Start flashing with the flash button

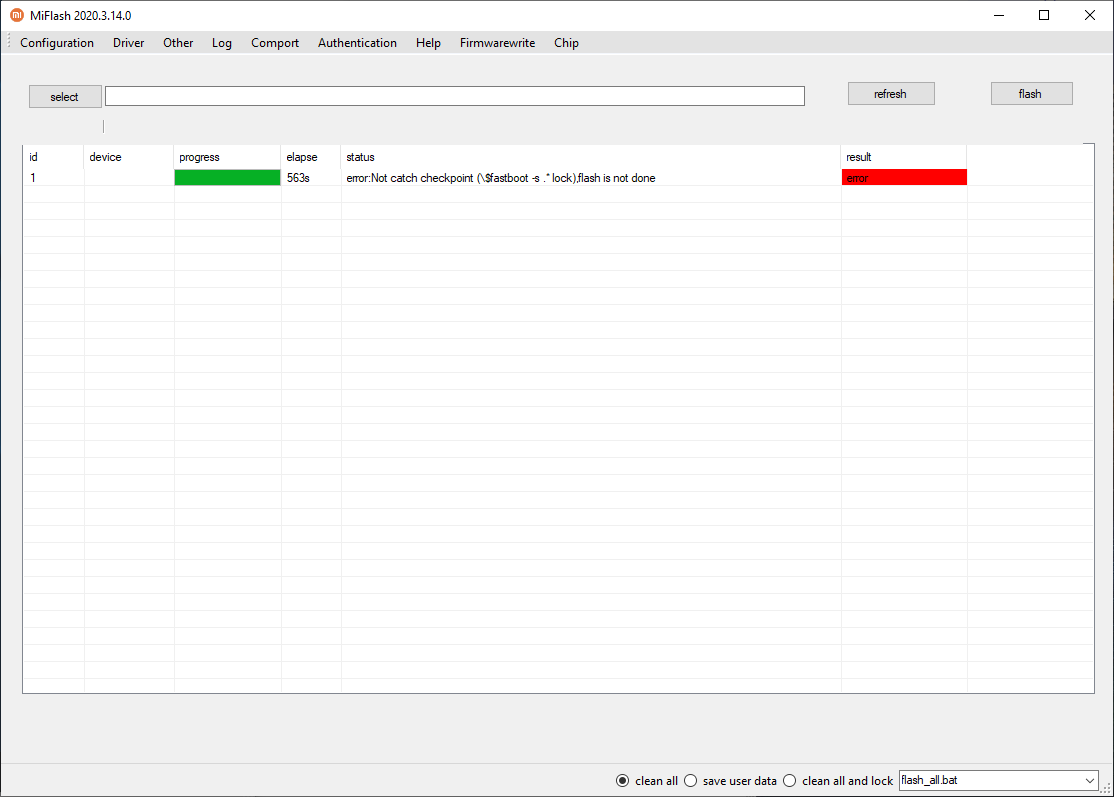1031,94
